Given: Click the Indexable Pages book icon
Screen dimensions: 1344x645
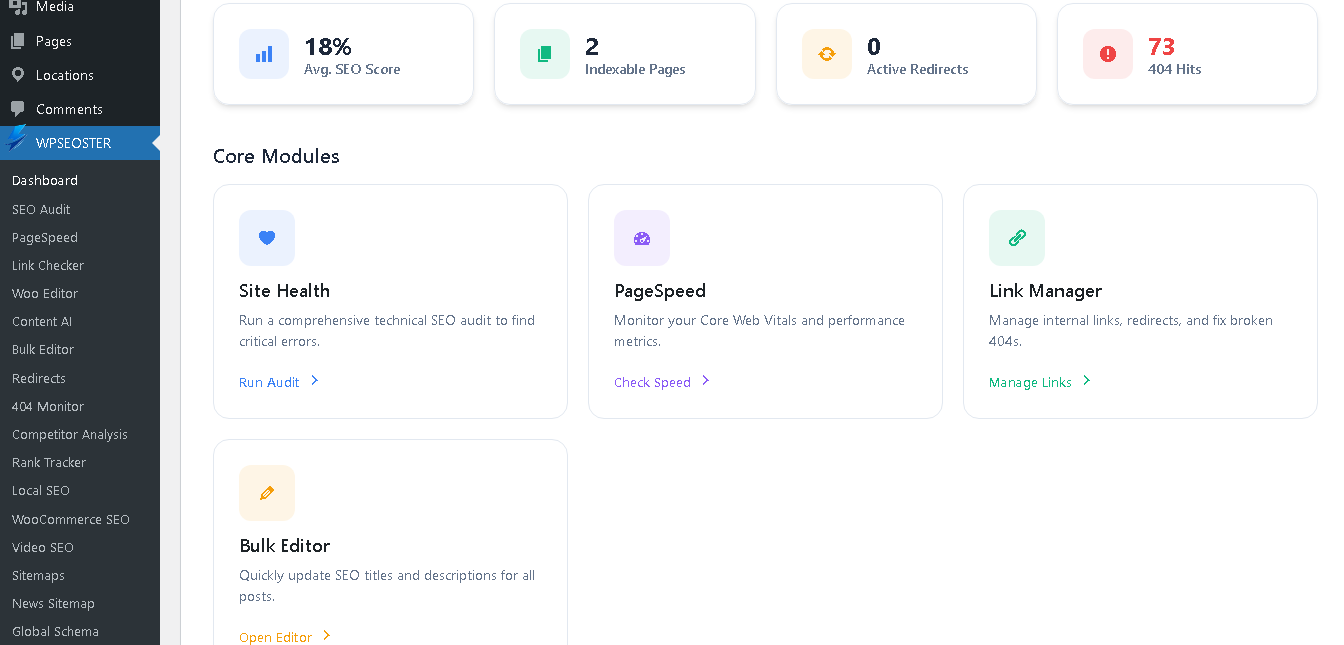Looking at the screenshot, I should 544,53.
